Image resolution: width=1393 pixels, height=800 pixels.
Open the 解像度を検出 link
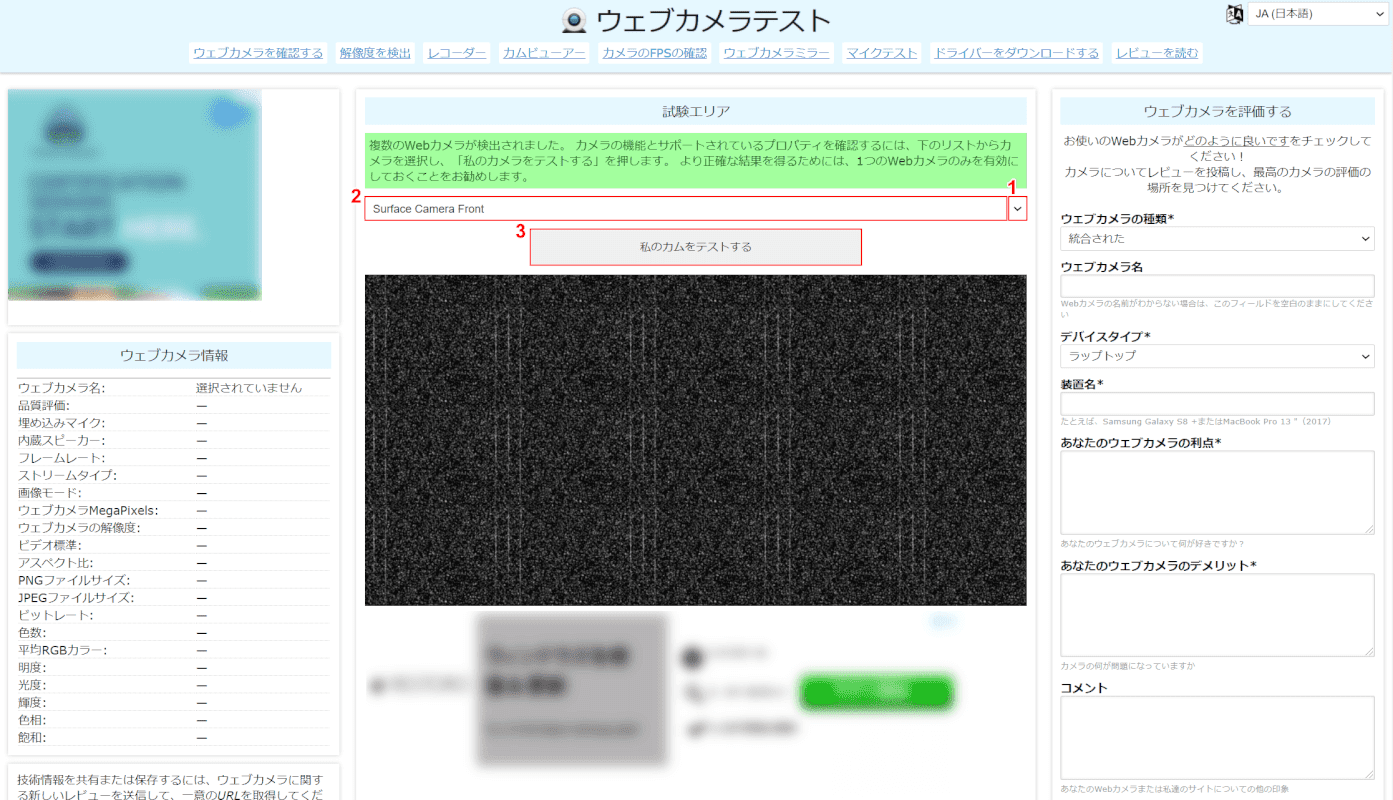click(x=375, y=53)
